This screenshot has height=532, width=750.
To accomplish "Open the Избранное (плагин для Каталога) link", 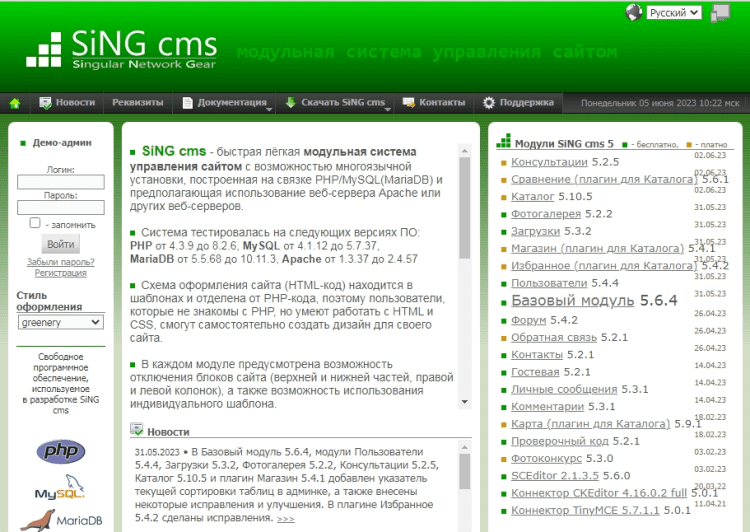I will pyautogui.click(x=604, y=266).
